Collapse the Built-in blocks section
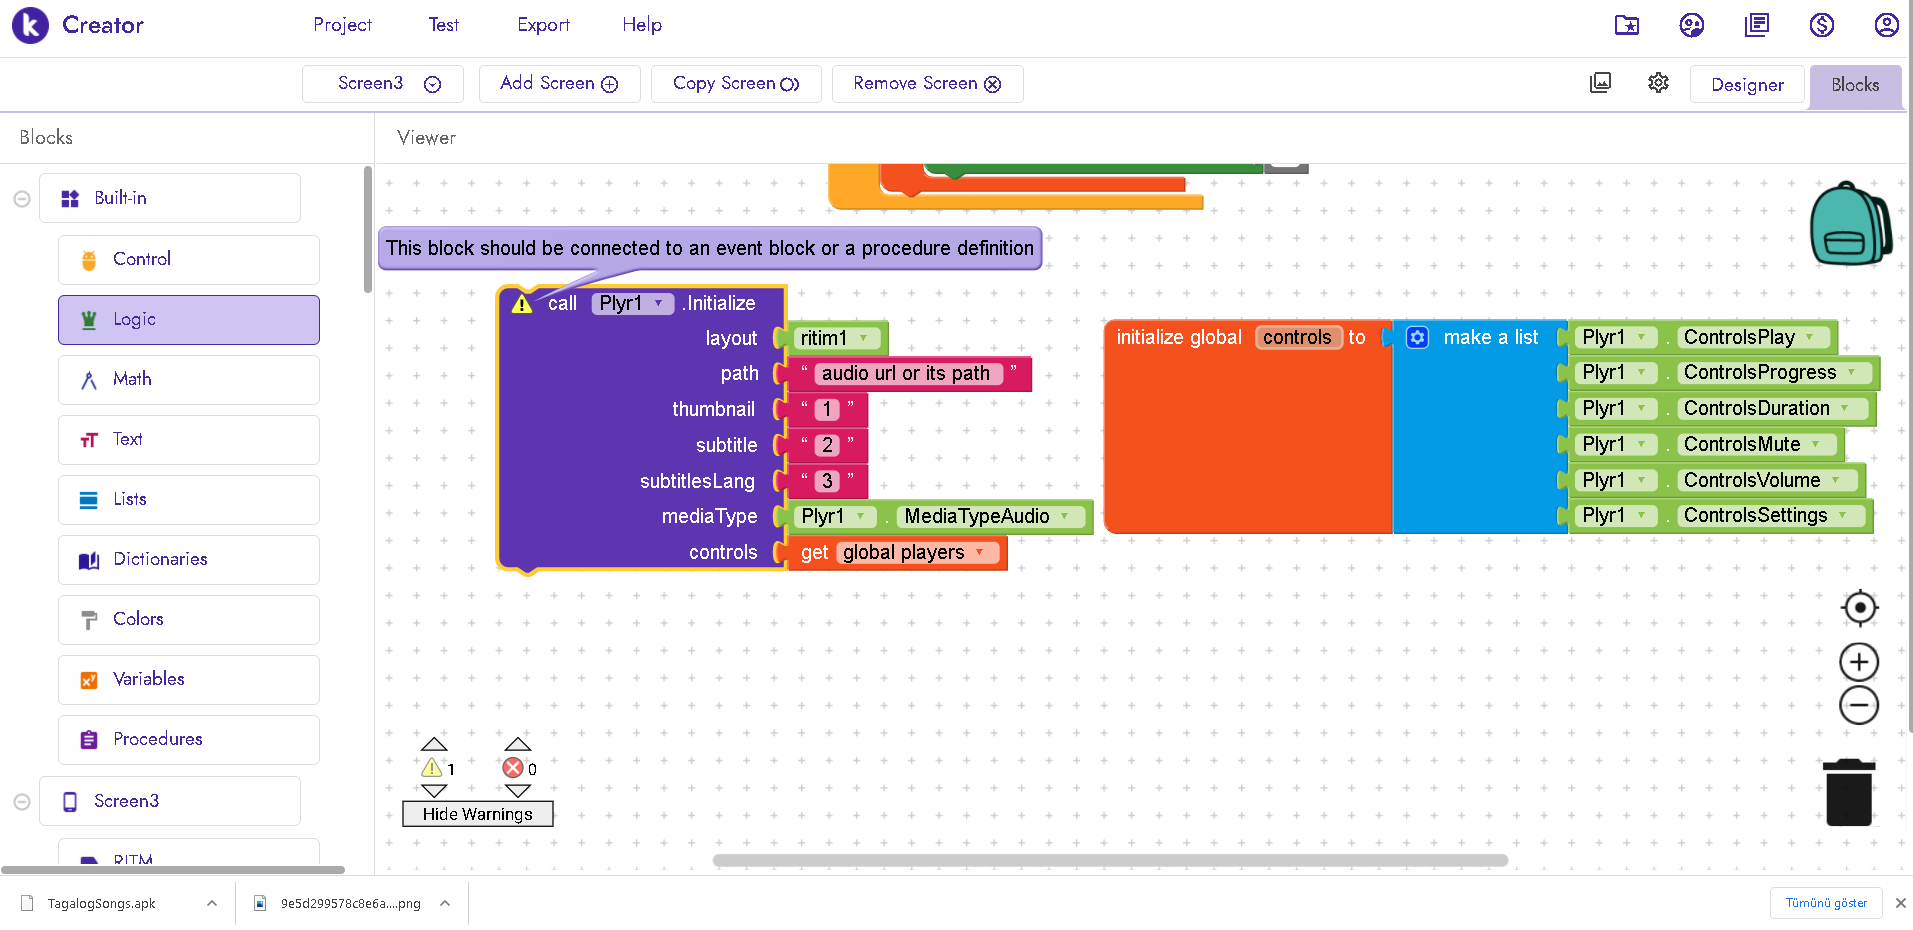Viewport: 1913px width, 930px height. pyautogui.click(x=22, y=199)
